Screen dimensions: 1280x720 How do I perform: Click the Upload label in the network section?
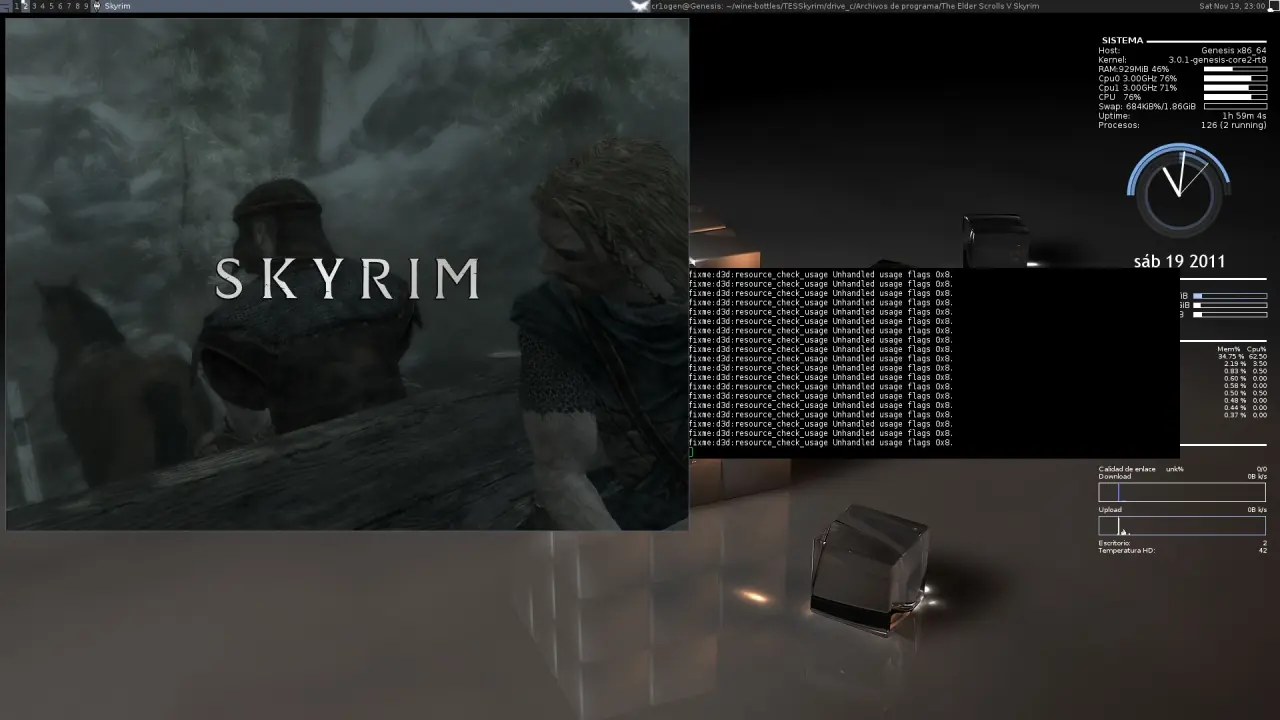pyautogui.click(x=1110, y=510)
